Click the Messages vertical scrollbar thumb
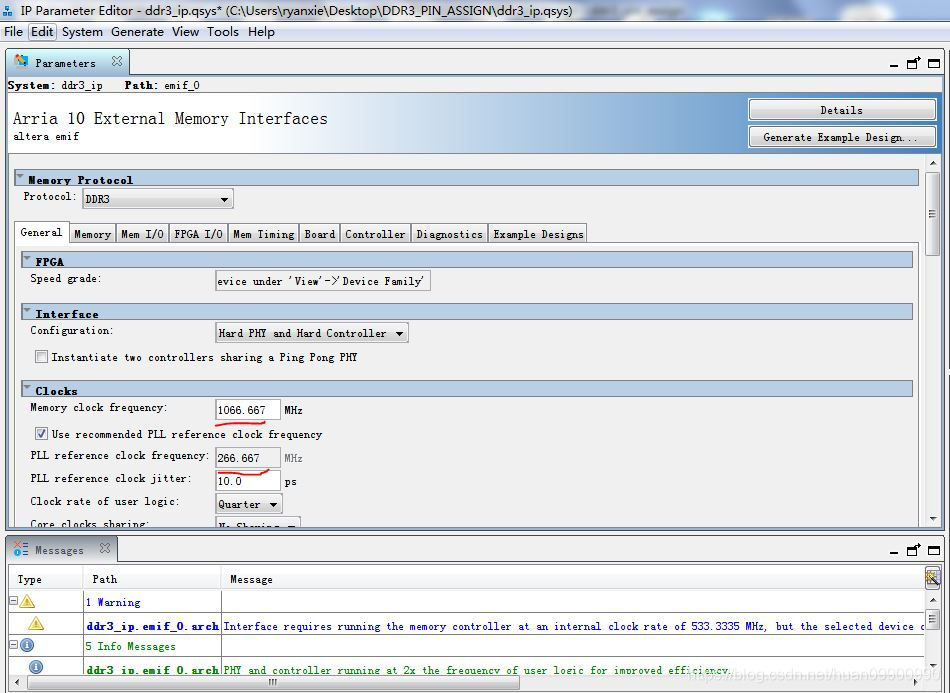Image resolution: width=950 pixels, height=693 pixels. 932,619
